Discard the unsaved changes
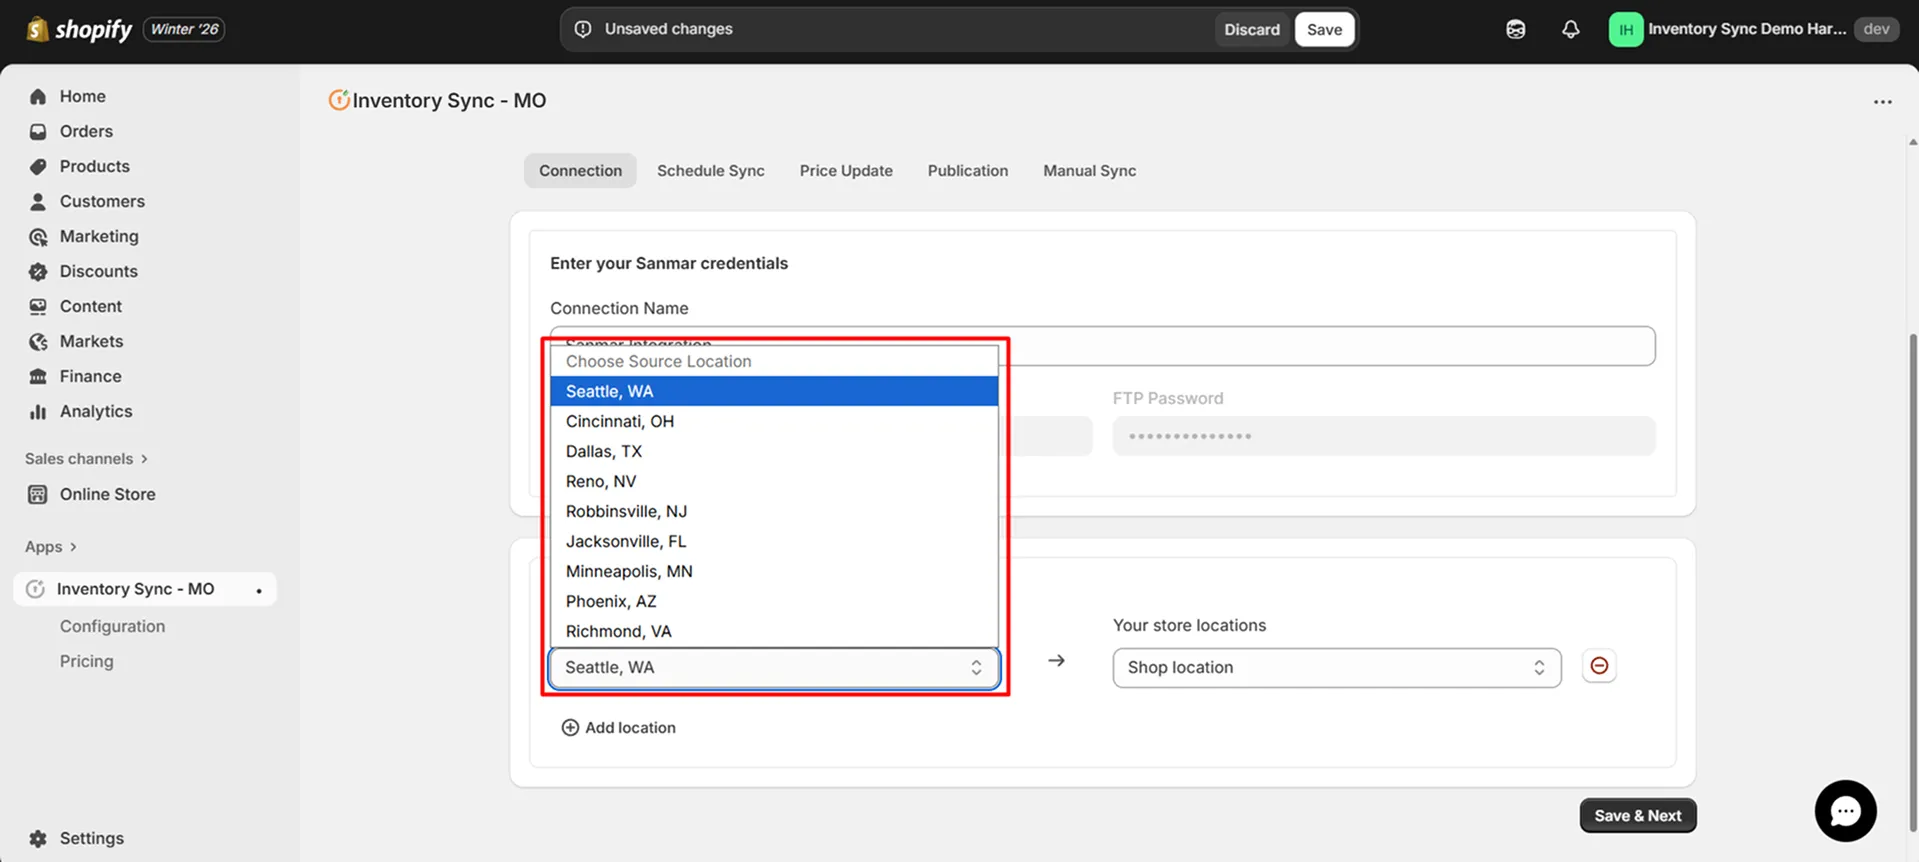Screen dimensions: 1919x862 1252,29
